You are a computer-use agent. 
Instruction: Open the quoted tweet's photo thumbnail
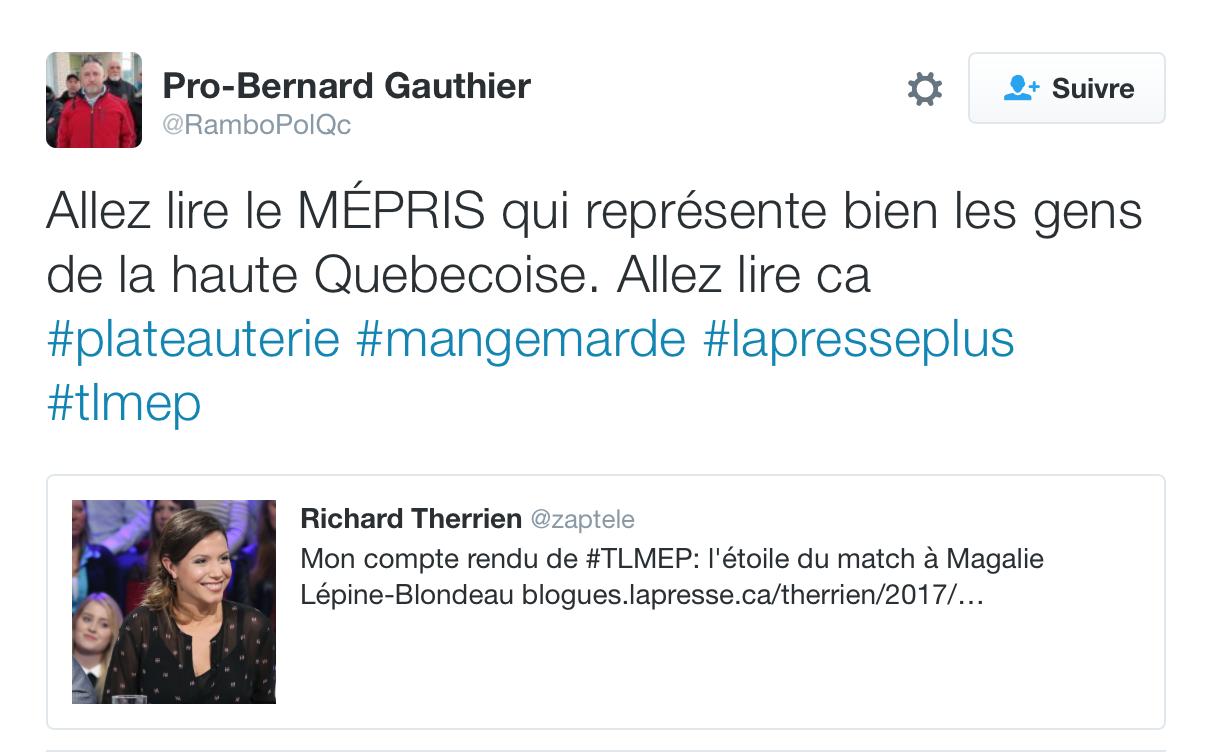(x=174, y=602)
